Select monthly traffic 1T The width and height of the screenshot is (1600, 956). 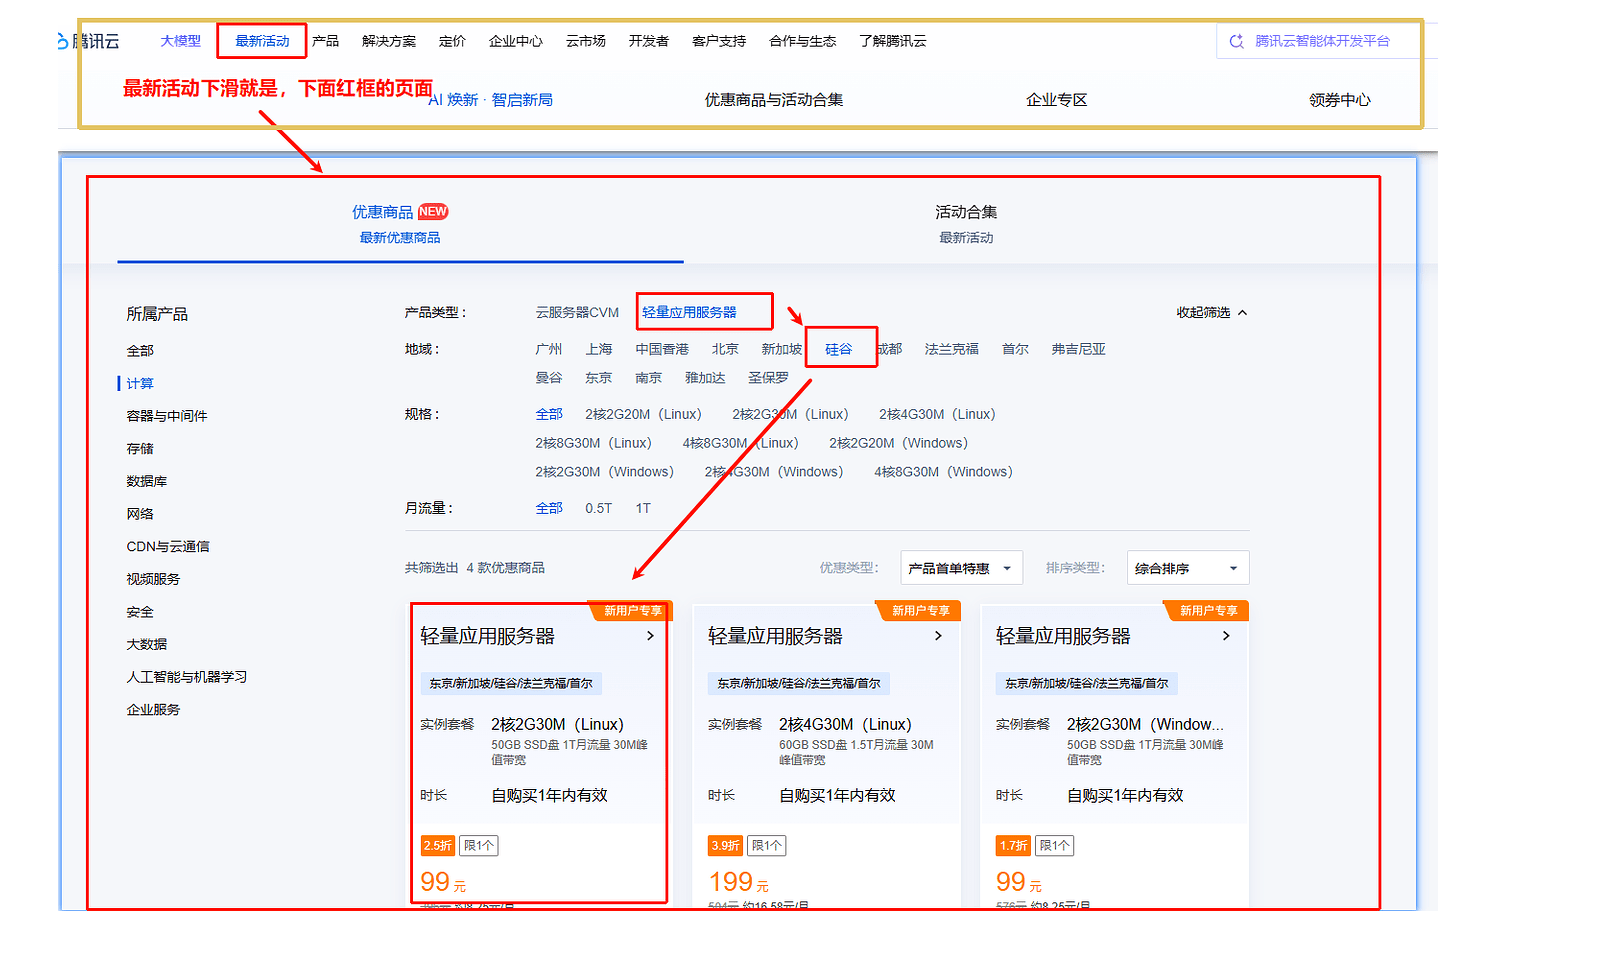pyautogui.click(x=643, y=509)
